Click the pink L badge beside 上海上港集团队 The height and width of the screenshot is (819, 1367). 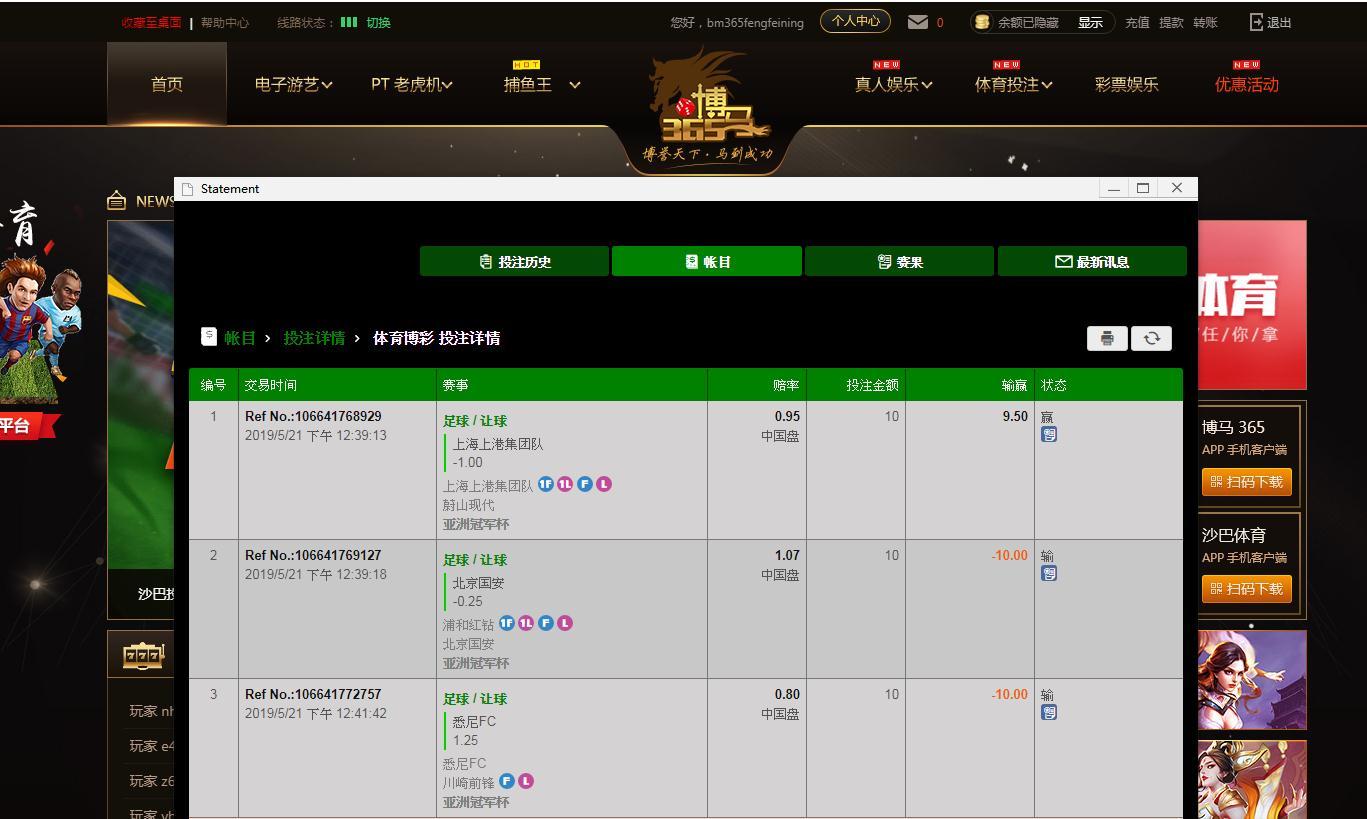click(x=604, y=484)
